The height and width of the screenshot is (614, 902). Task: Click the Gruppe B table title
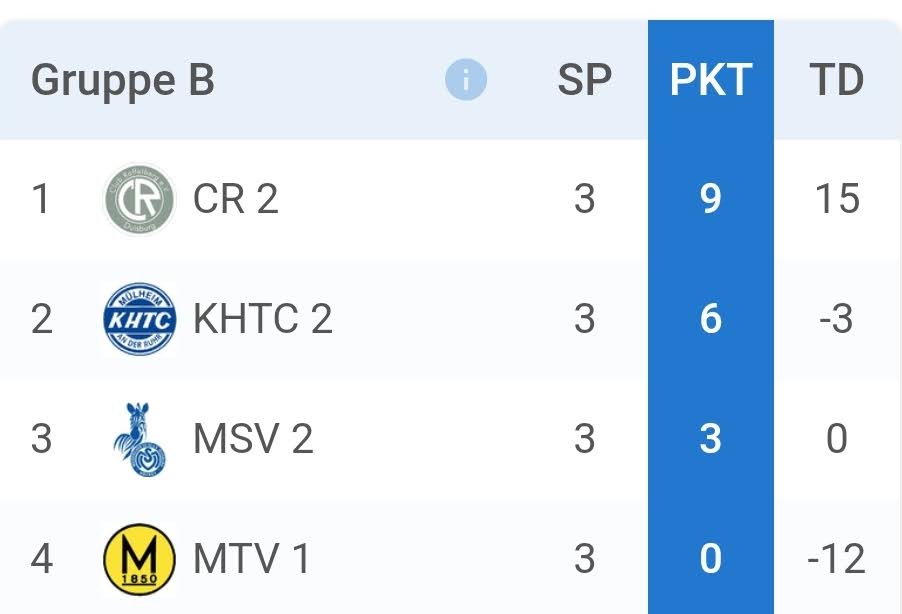click(x=123, y=80)
